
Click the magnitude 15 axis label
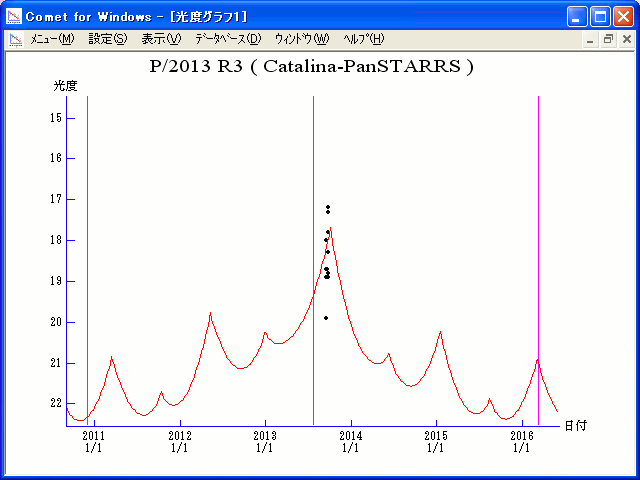pyautogui.click(x=56, y=118)
